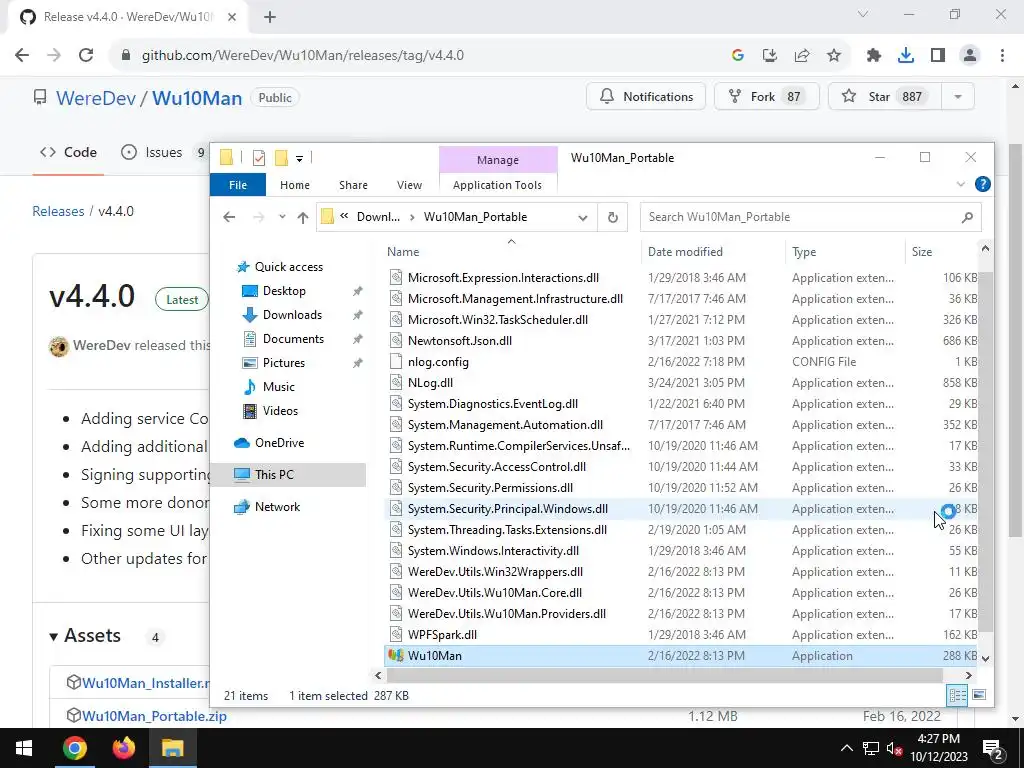Bookmark this page with the star icon

834,56
